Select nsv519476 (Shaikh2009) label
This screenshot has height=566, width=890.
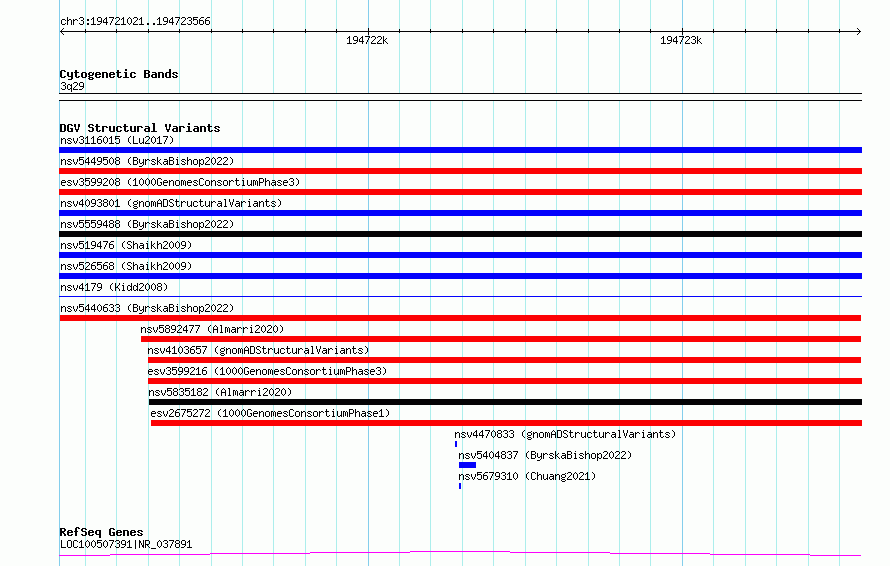(126, 245)
